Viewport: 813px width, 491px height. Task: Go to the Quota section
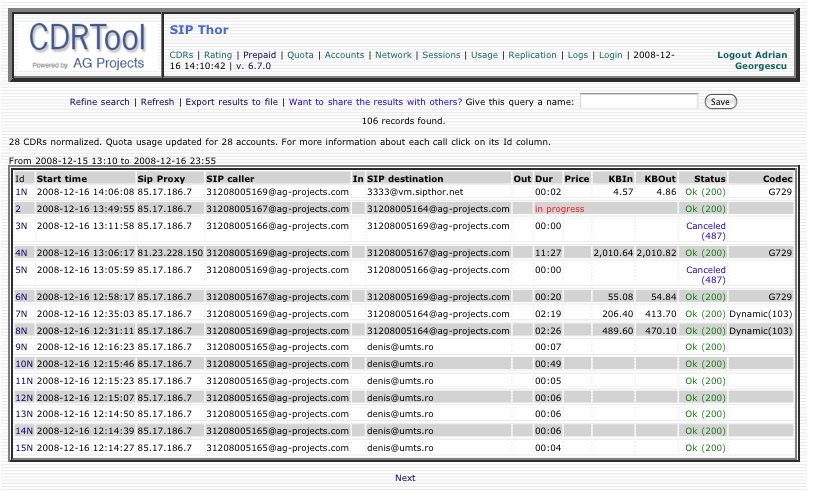[300, 55]
